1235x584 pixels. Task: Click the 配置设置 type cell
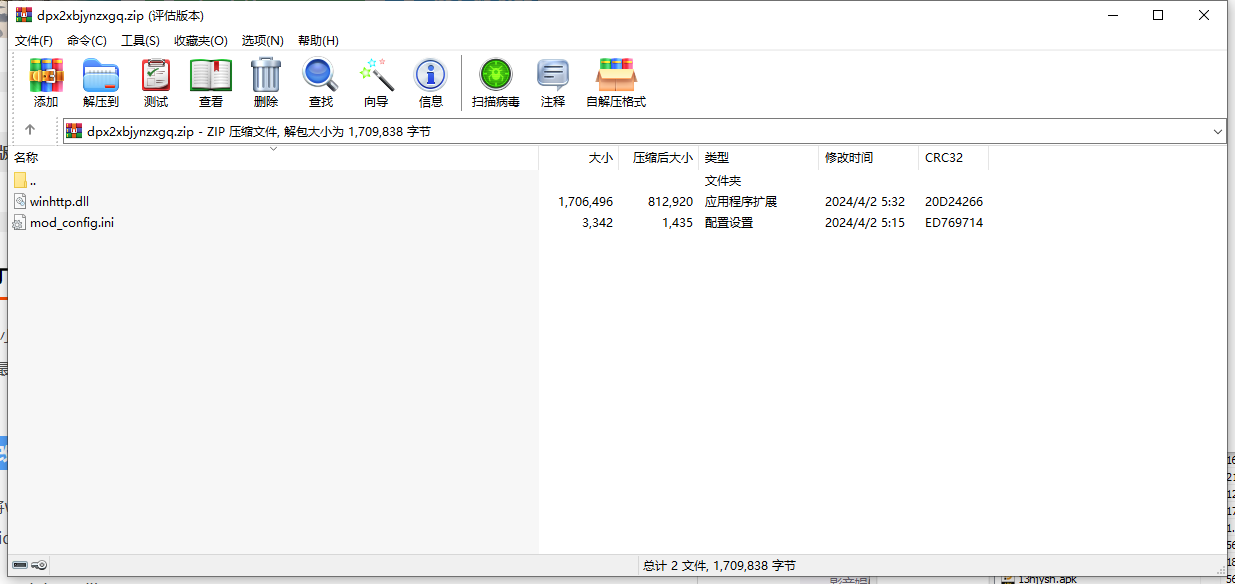click(x=729, y=222)
